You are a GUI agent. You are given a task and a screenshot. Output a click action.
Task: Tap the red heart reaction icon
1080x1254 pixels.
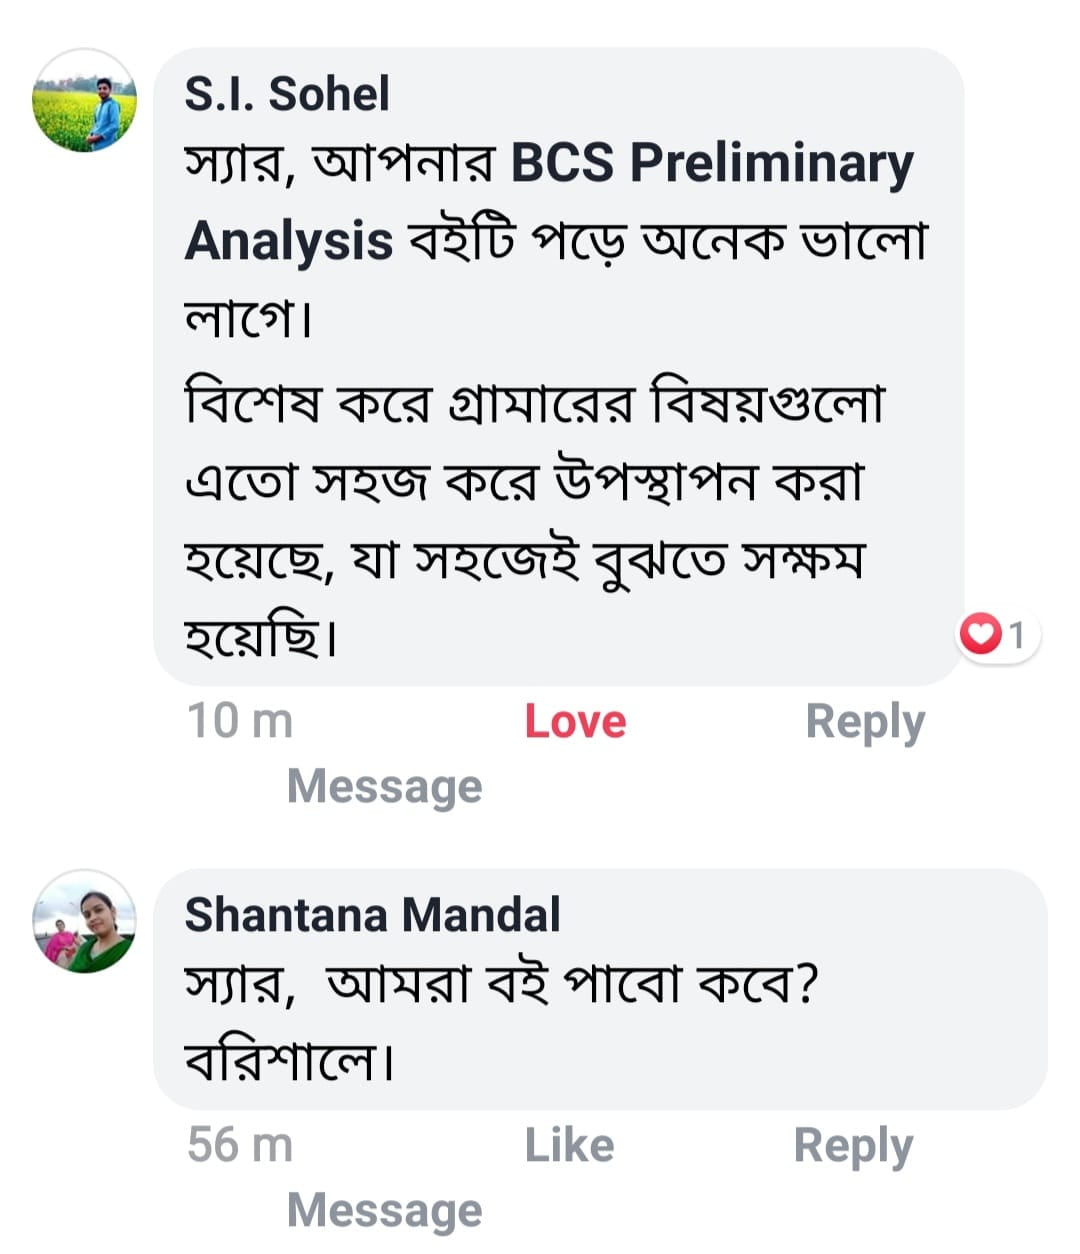pos(980,634)
